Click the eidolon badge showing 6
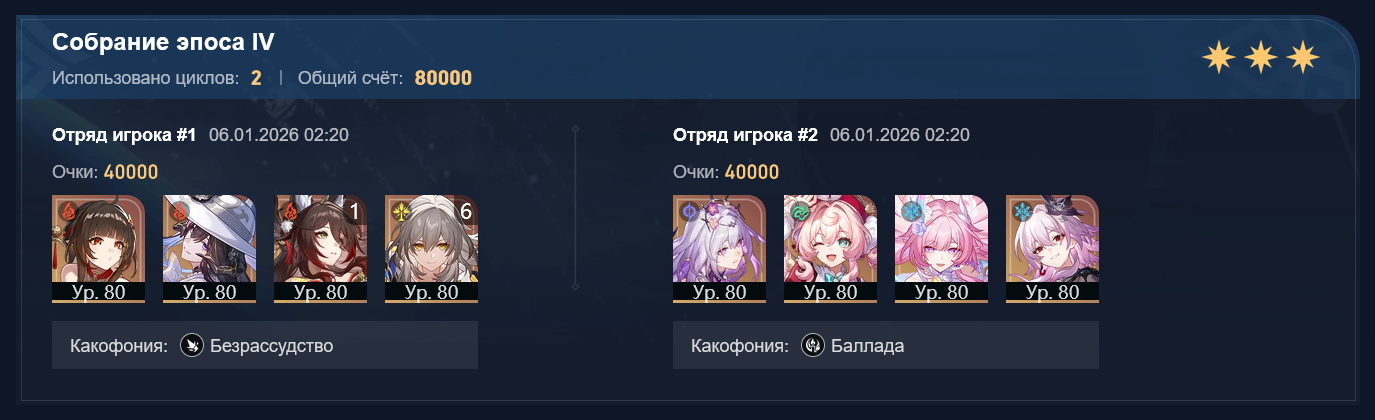The height and width of the screenshot is (420, 1375). pyautogui.click(x=464, y=211)
